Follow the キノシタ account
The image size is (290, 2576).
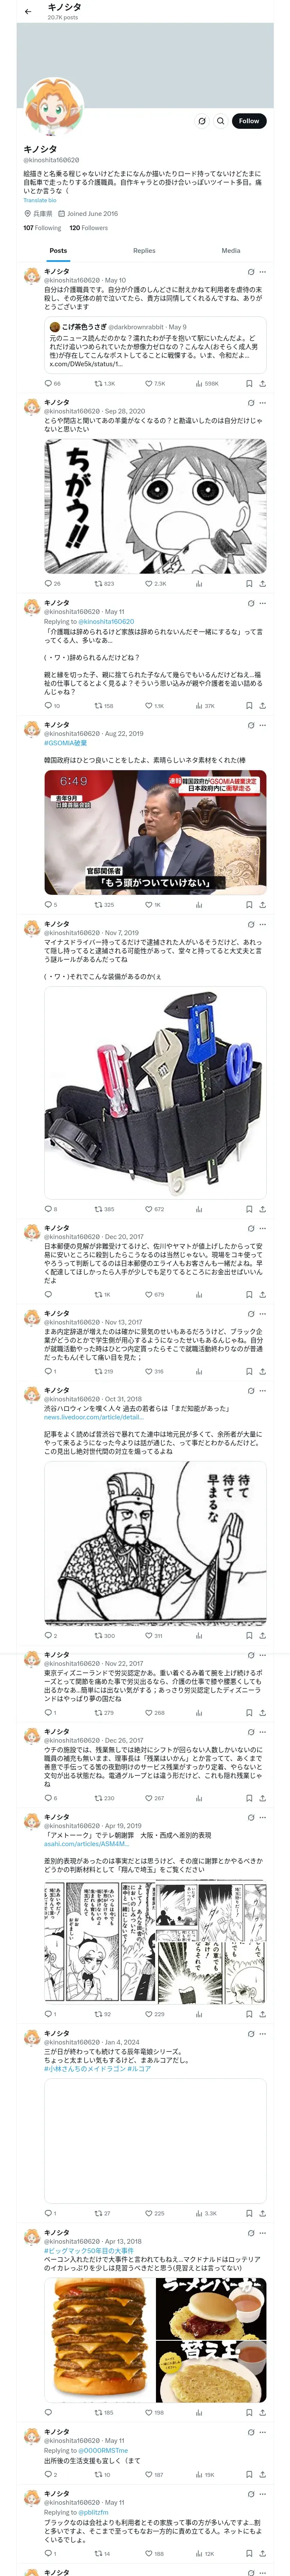coord(249,121)
